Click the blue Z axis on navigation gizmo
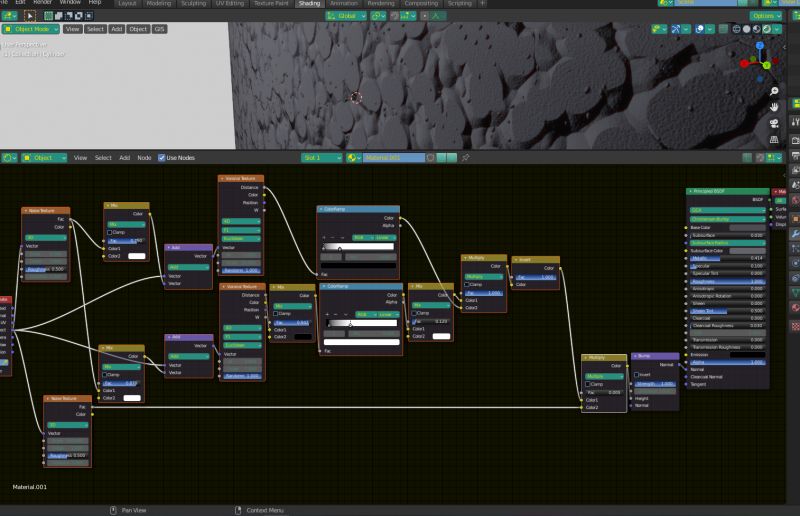 (x=760, y=45)
